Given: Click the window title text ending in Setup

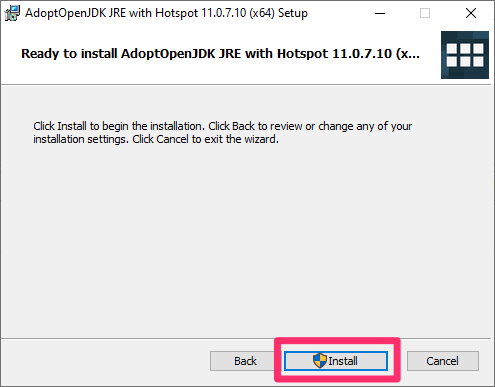Looking at the screenshot, I should pyautogui.click(x=166, y=13).
